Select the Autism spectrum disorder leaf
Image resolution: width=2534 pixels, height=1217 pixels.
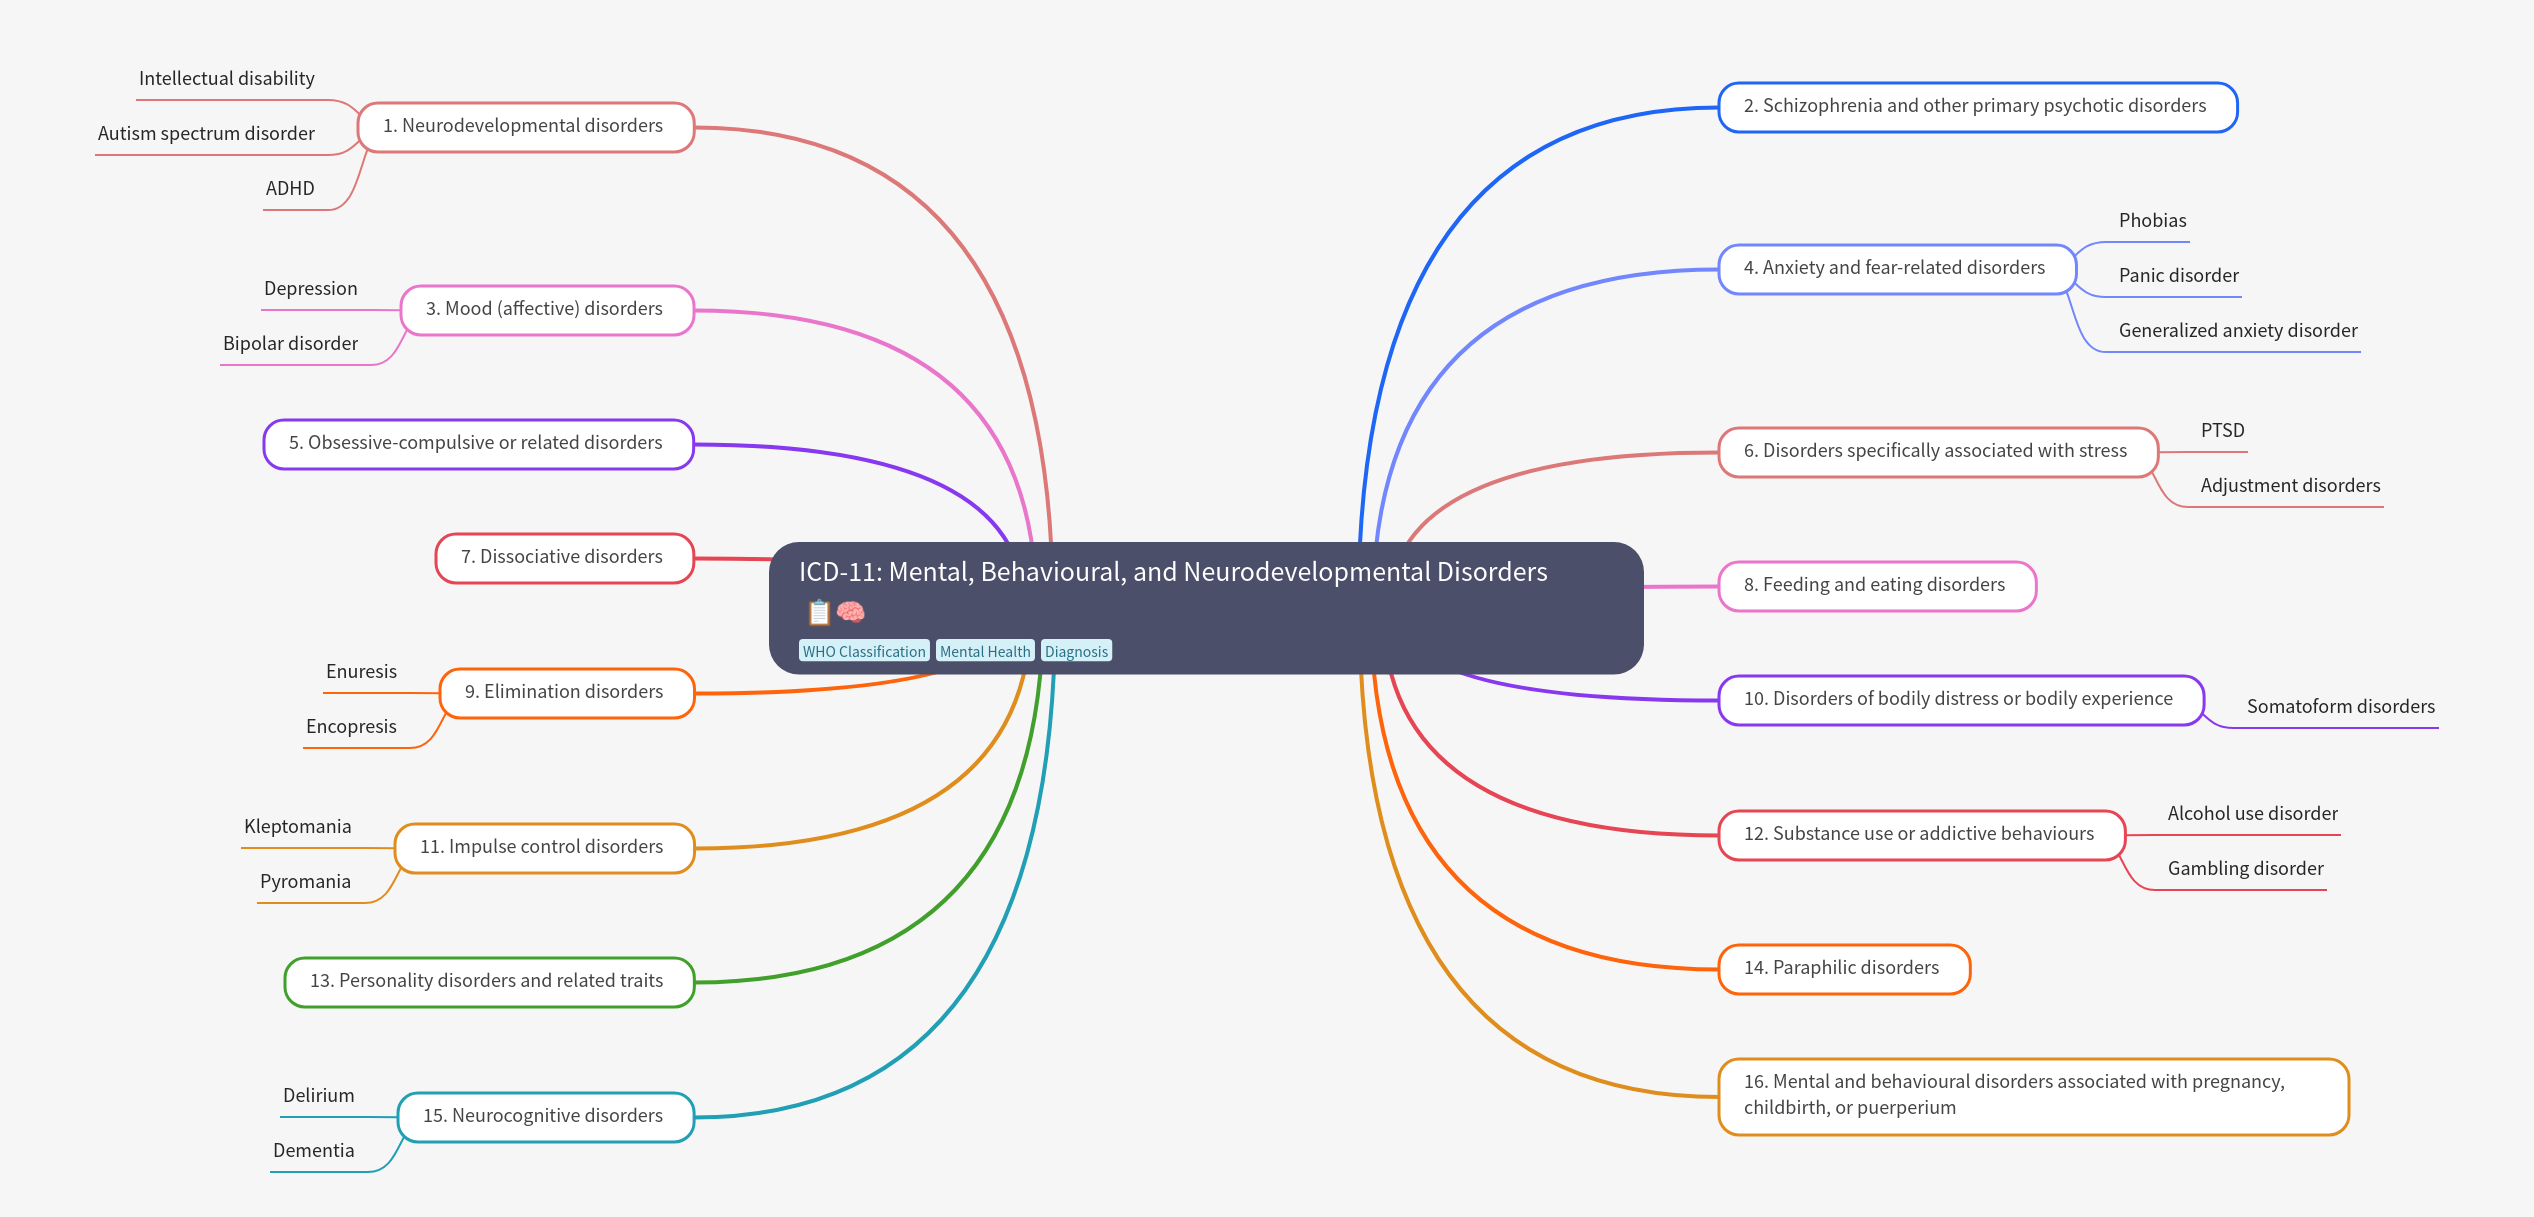click(x=206, y=134)
